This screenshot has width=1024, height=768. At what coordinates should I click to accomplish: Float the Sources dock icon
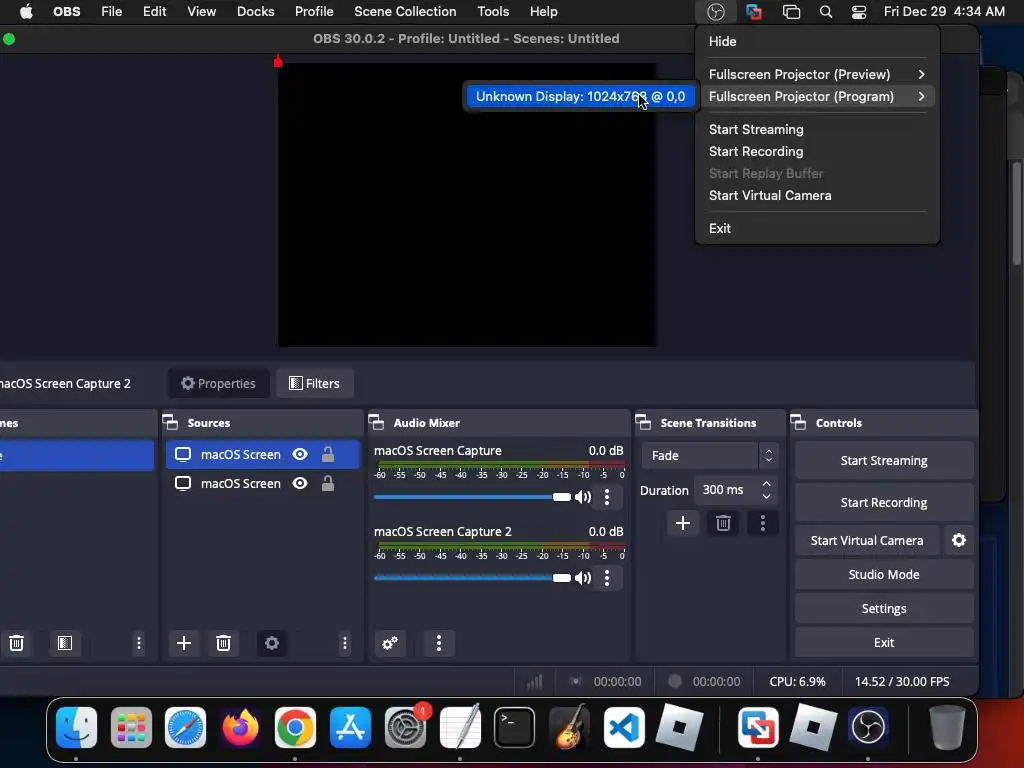(170, 423)
